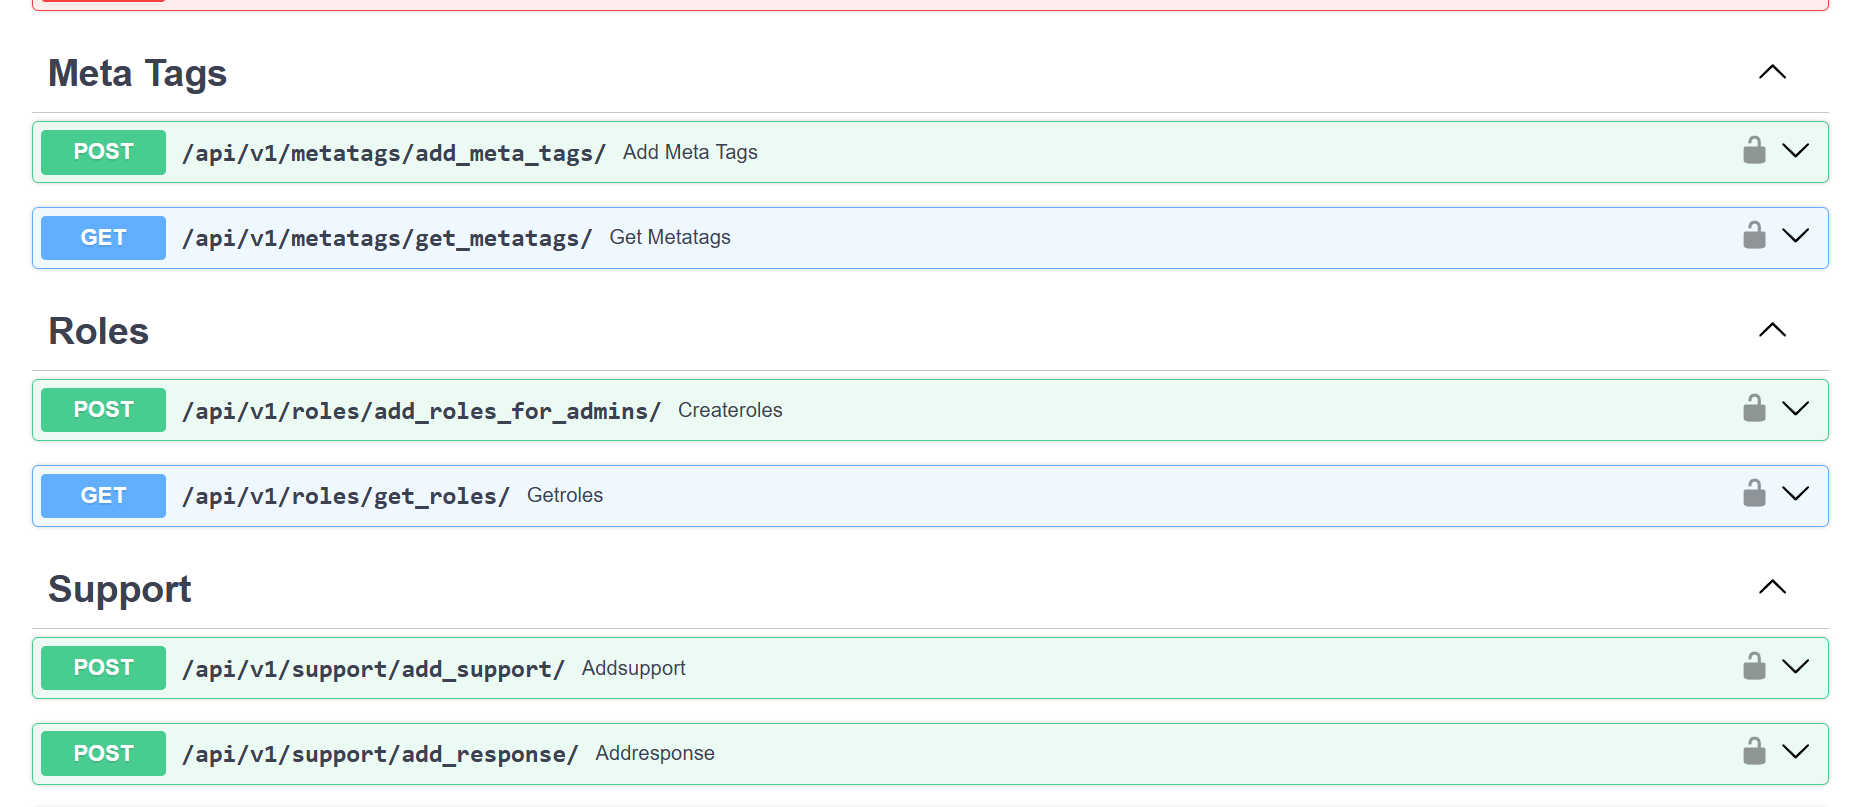Open the /api/v1/support/add_response/ path link
The image size is (1868, 807).
[379, 754]
